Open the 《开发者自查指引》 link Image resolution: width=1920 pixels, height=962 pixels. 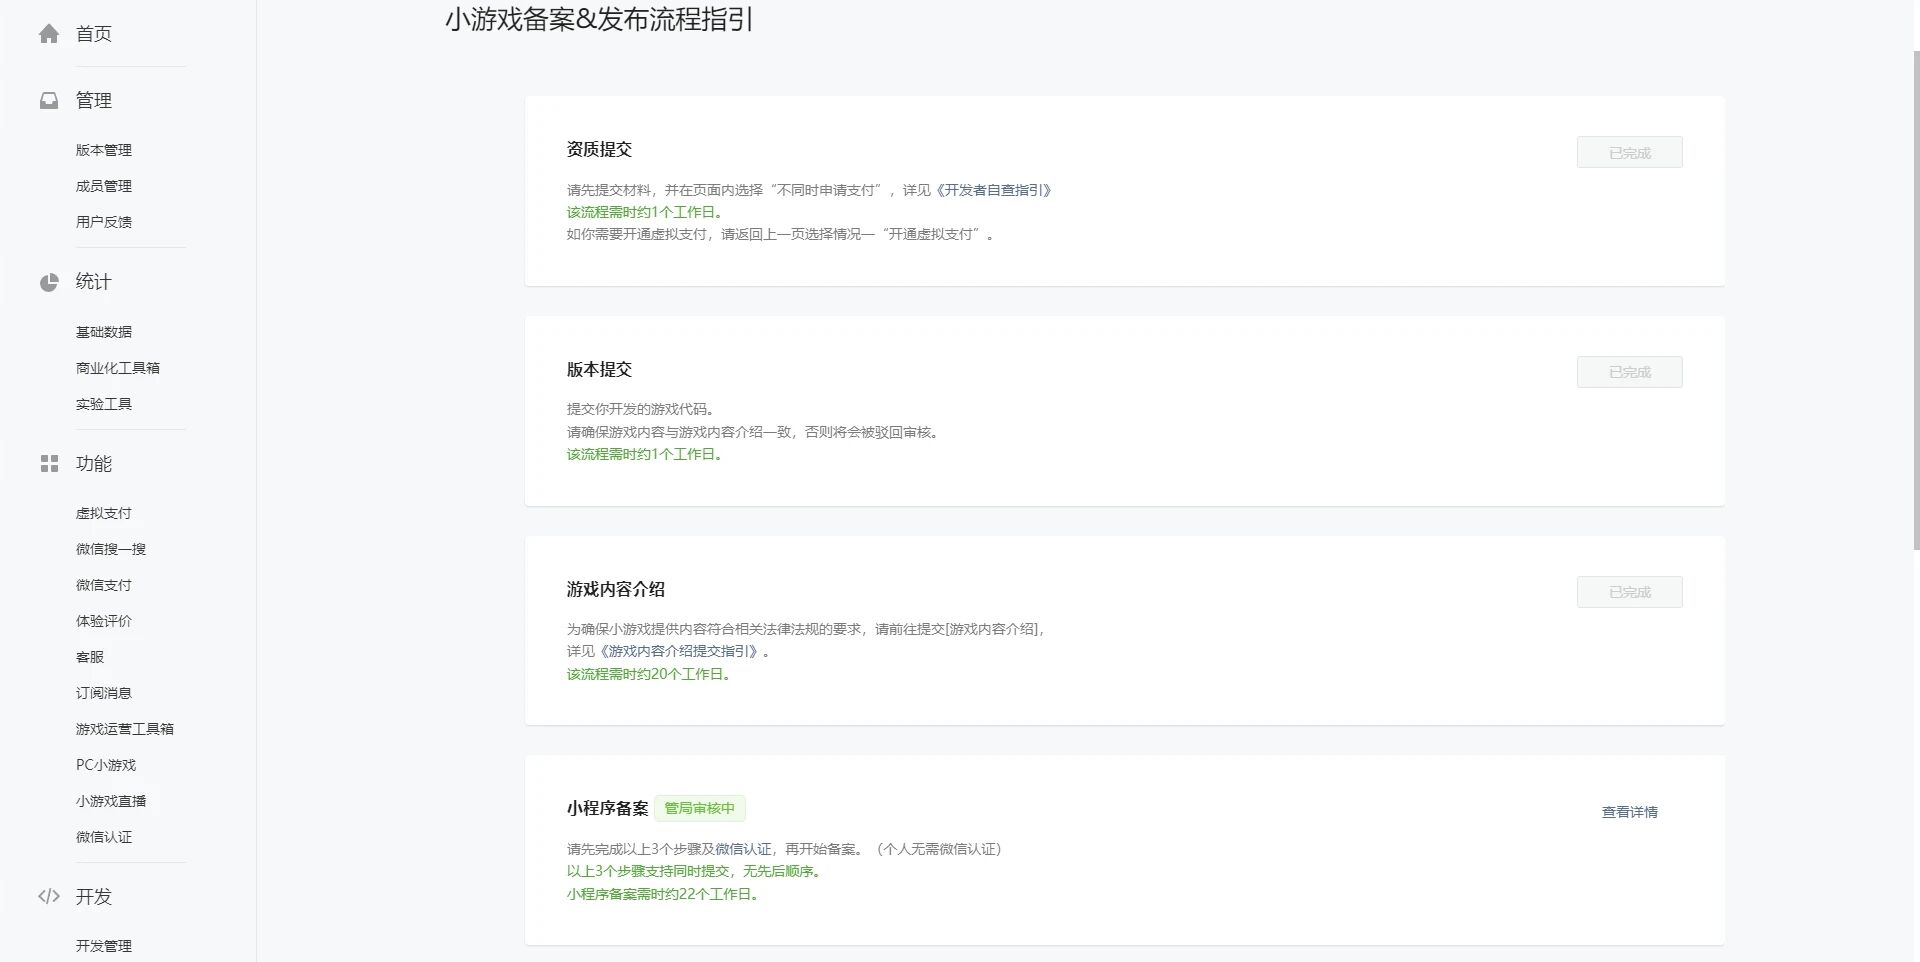pyautogui.click(x=992, y=190)
